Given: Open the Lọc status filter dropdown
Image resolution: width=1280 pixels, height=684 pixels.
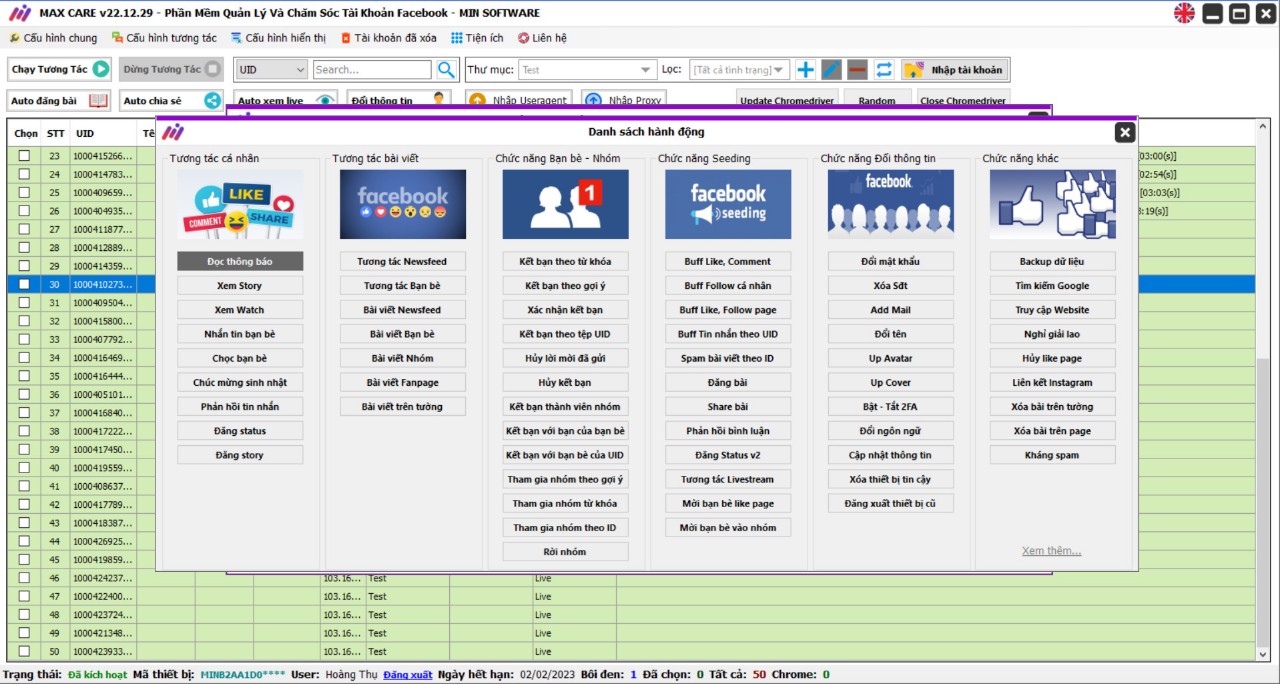Looking at the screenshot, I should point(739,70).
